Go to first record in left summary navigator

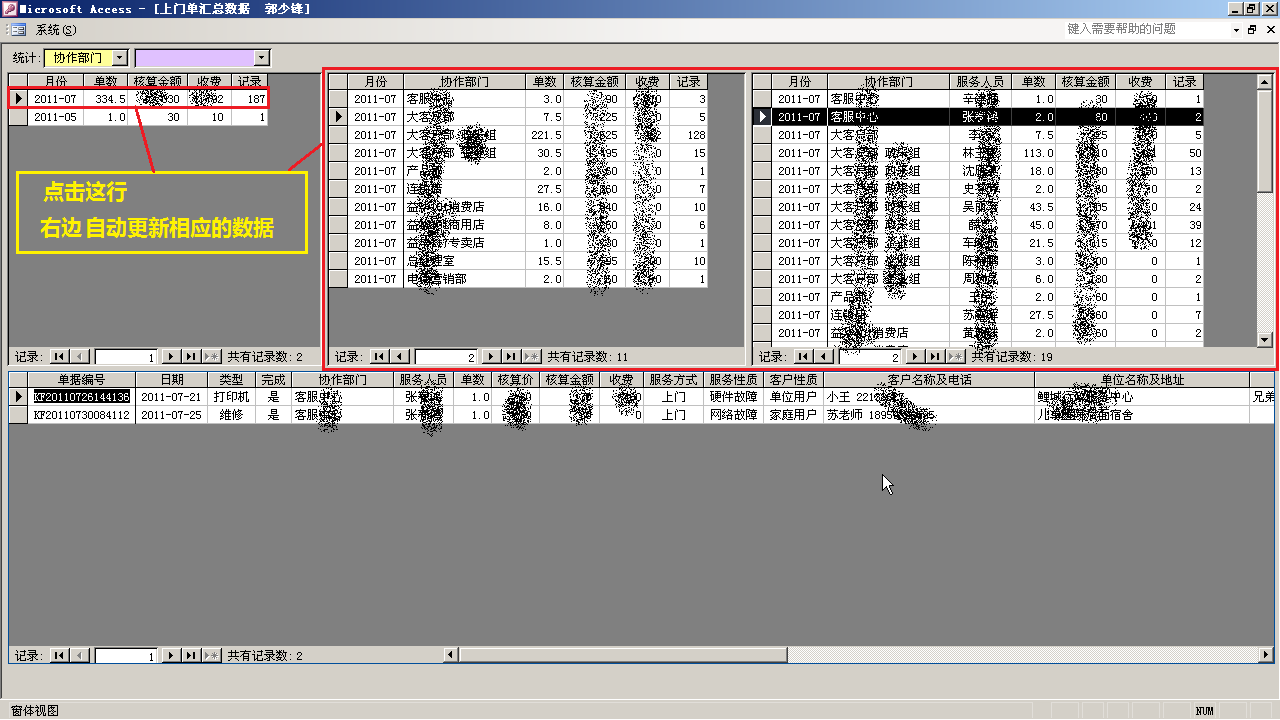tap(59, 356)
